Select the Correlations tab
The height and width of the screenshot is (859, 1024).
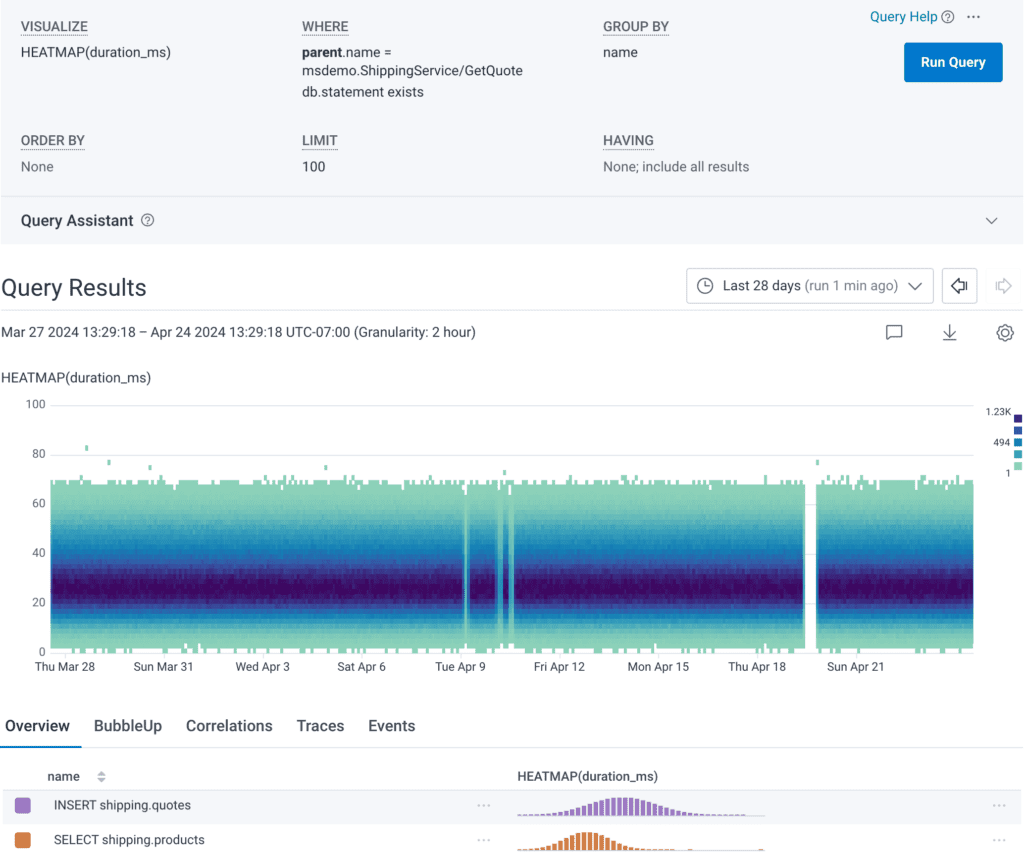229,726
